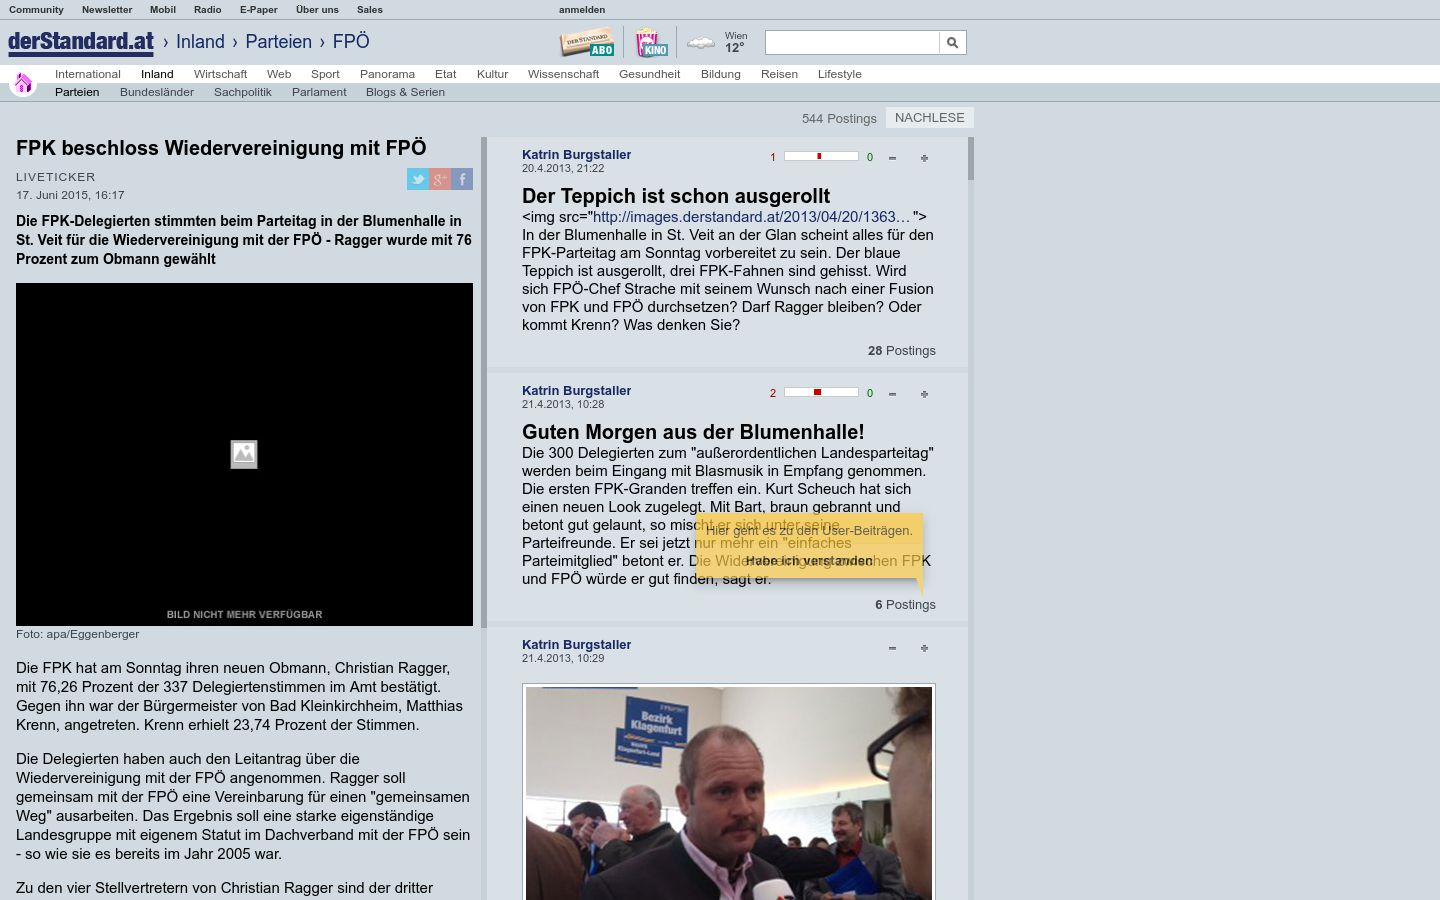Image resolution: width=1440 pixels, height=900 pixels.
Task: Open the Kultur menu section
Action: pyautogui.click(x=492, y=74)
